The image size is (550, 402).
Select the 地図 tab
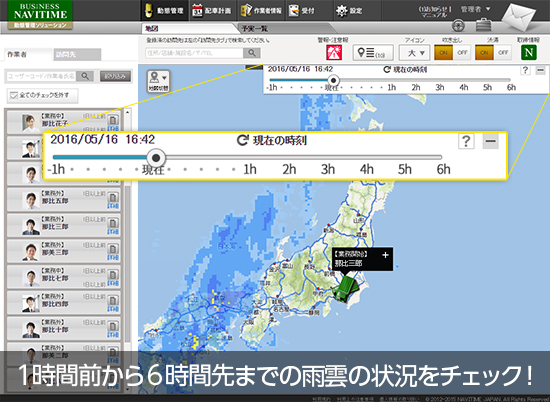pos(152,28)
